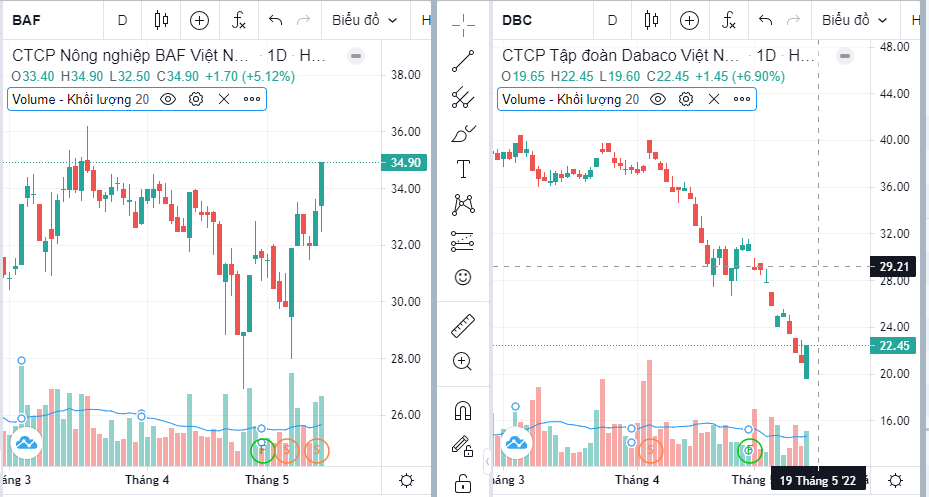The height and width of the screenshot is (497, 929).
Task: Choose the text annotation tool
Action: tap(463, 169)
